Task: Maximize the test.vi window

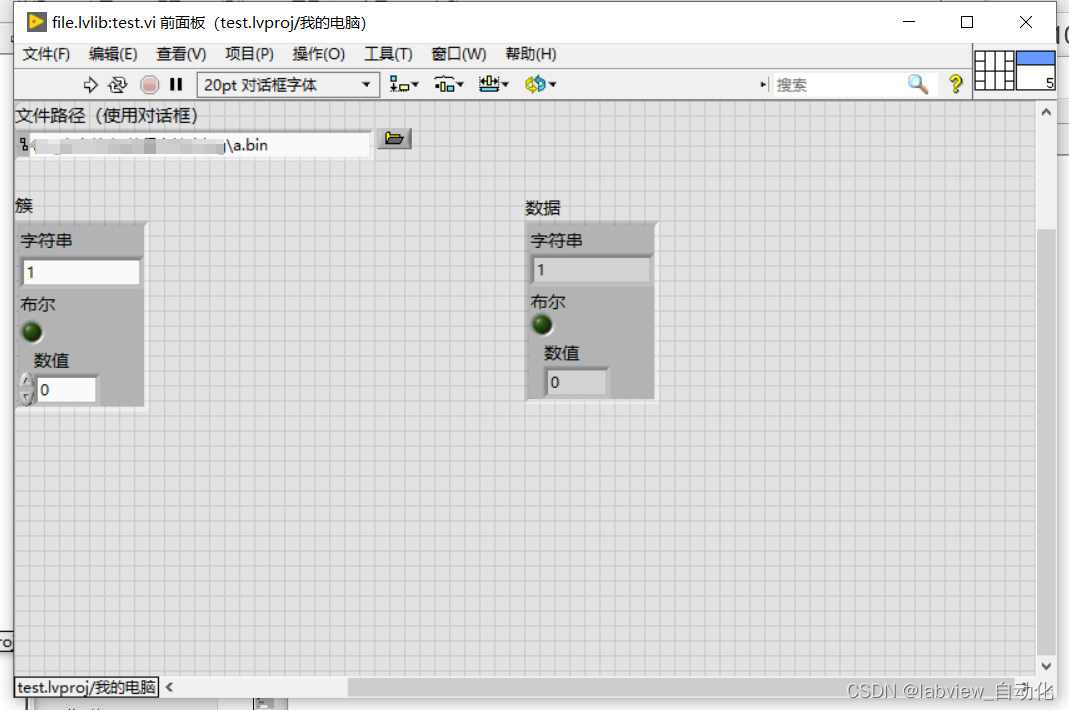Action: click(967, 23)
